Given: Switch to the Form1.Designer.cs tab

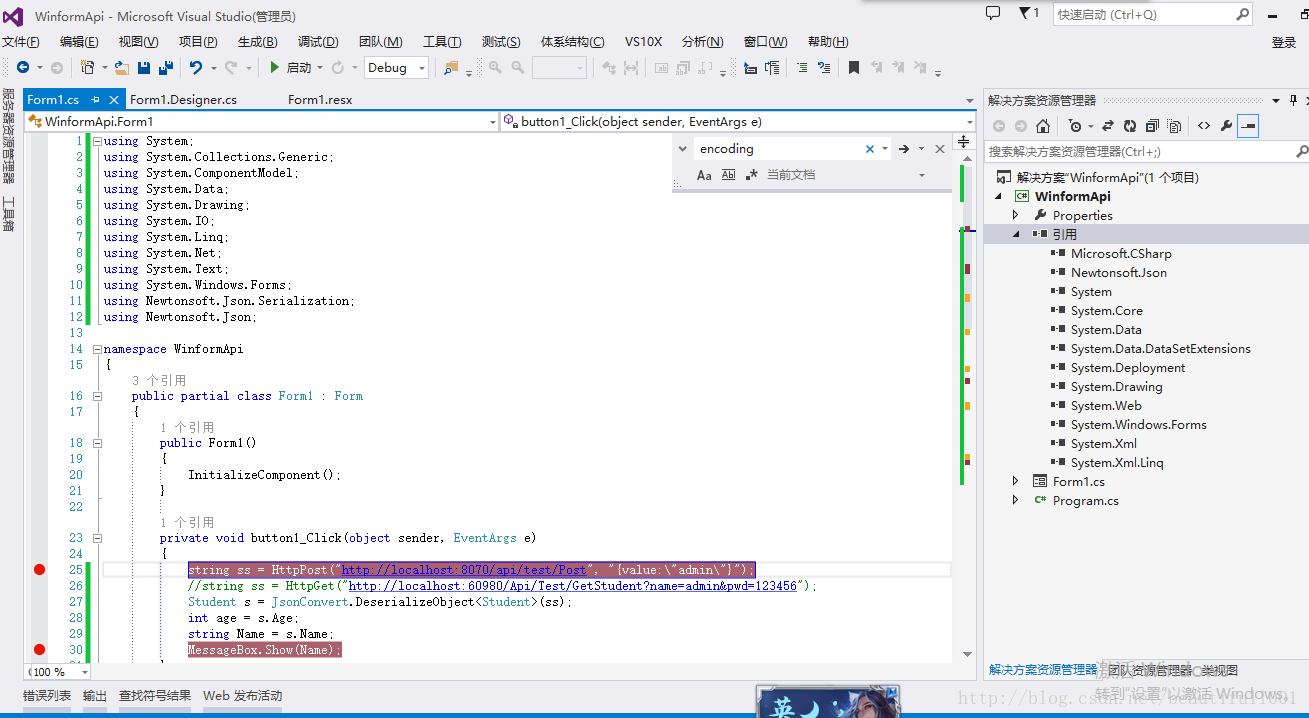Looking at the screenshot, I should (183, 100).
